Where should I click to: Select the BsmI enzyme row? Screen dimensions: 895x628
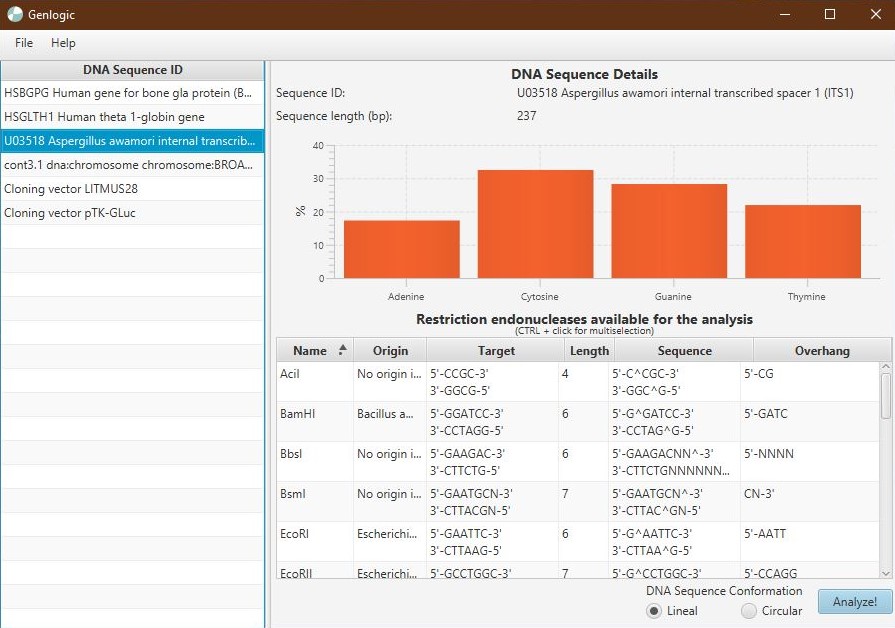click(578, 502)
